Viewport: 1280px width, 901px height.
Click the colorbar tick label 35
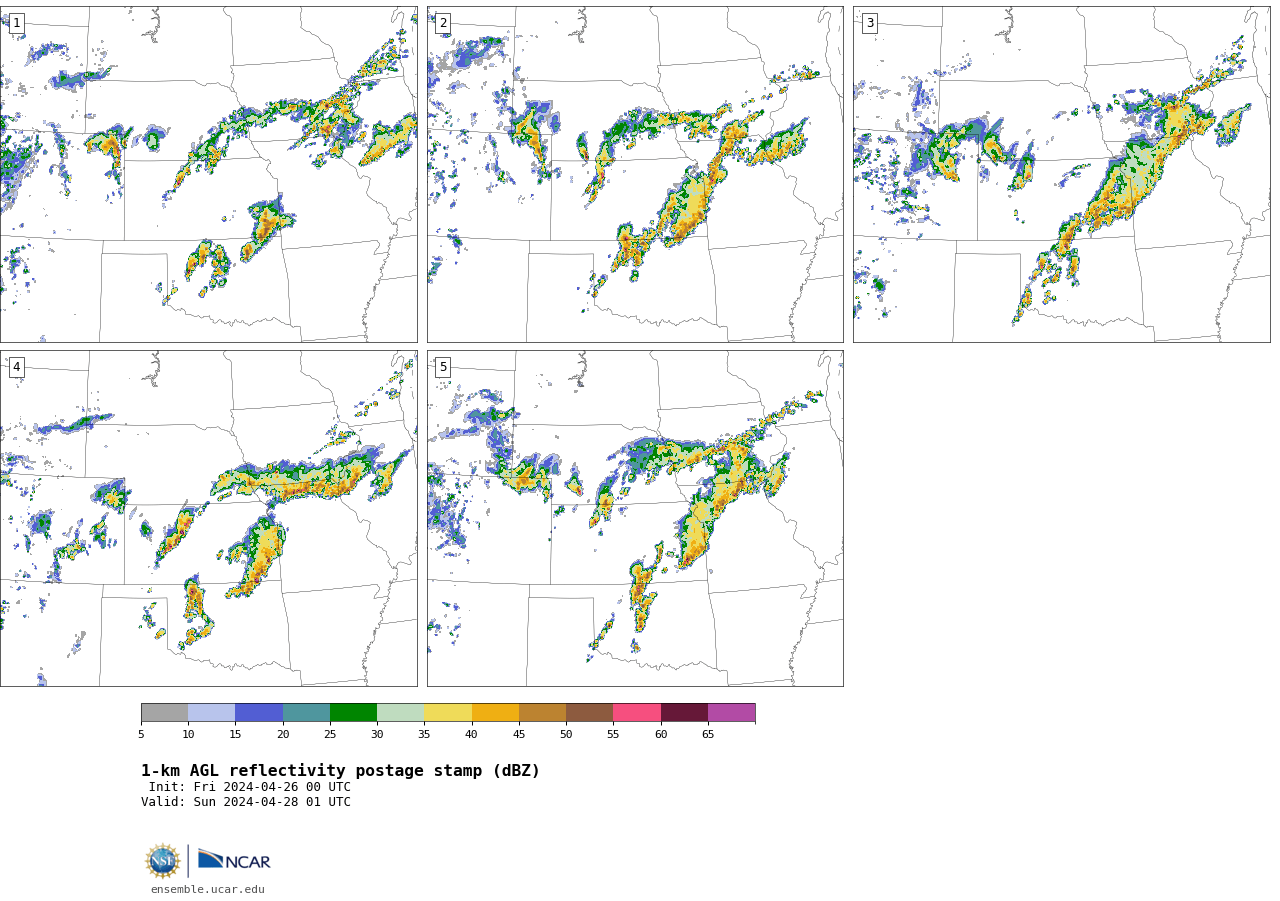424,735
